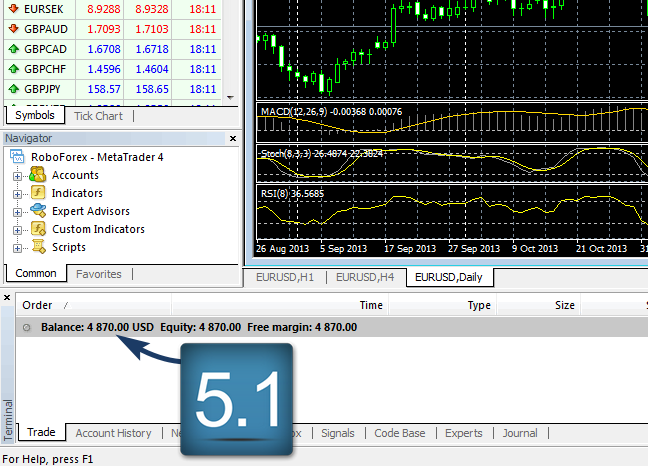Open the Account History terminal tab
This screenshot has width=648, height=466.
coord(113,433)
